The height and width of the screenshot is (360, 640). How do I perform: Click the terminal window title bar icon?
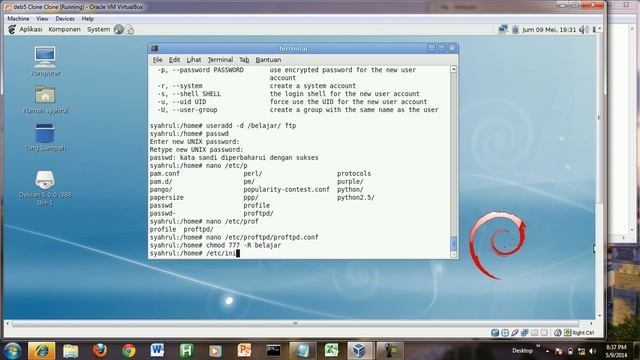154,48
